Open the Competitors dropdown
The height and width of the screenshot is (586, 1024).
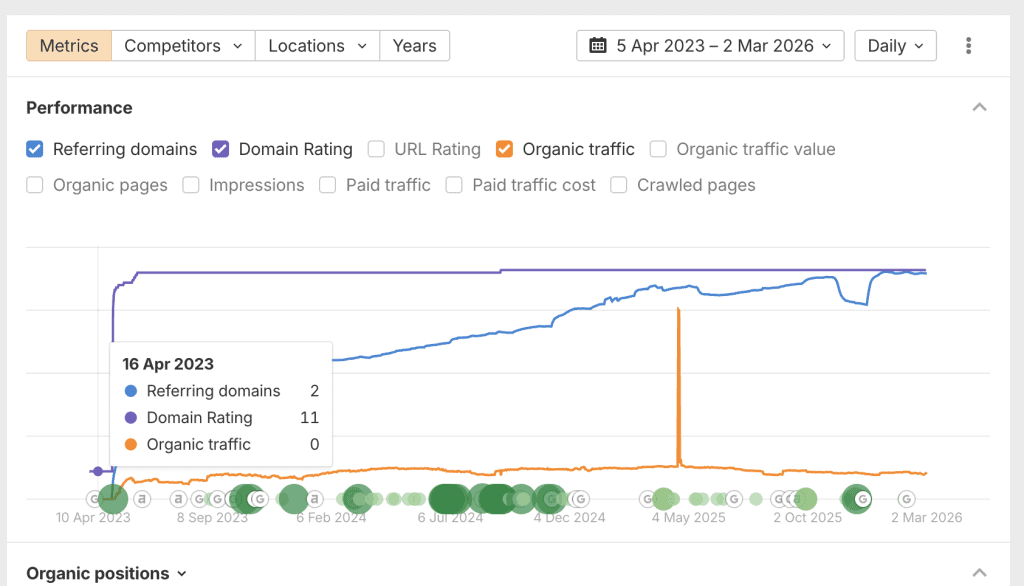pos(183,46)
